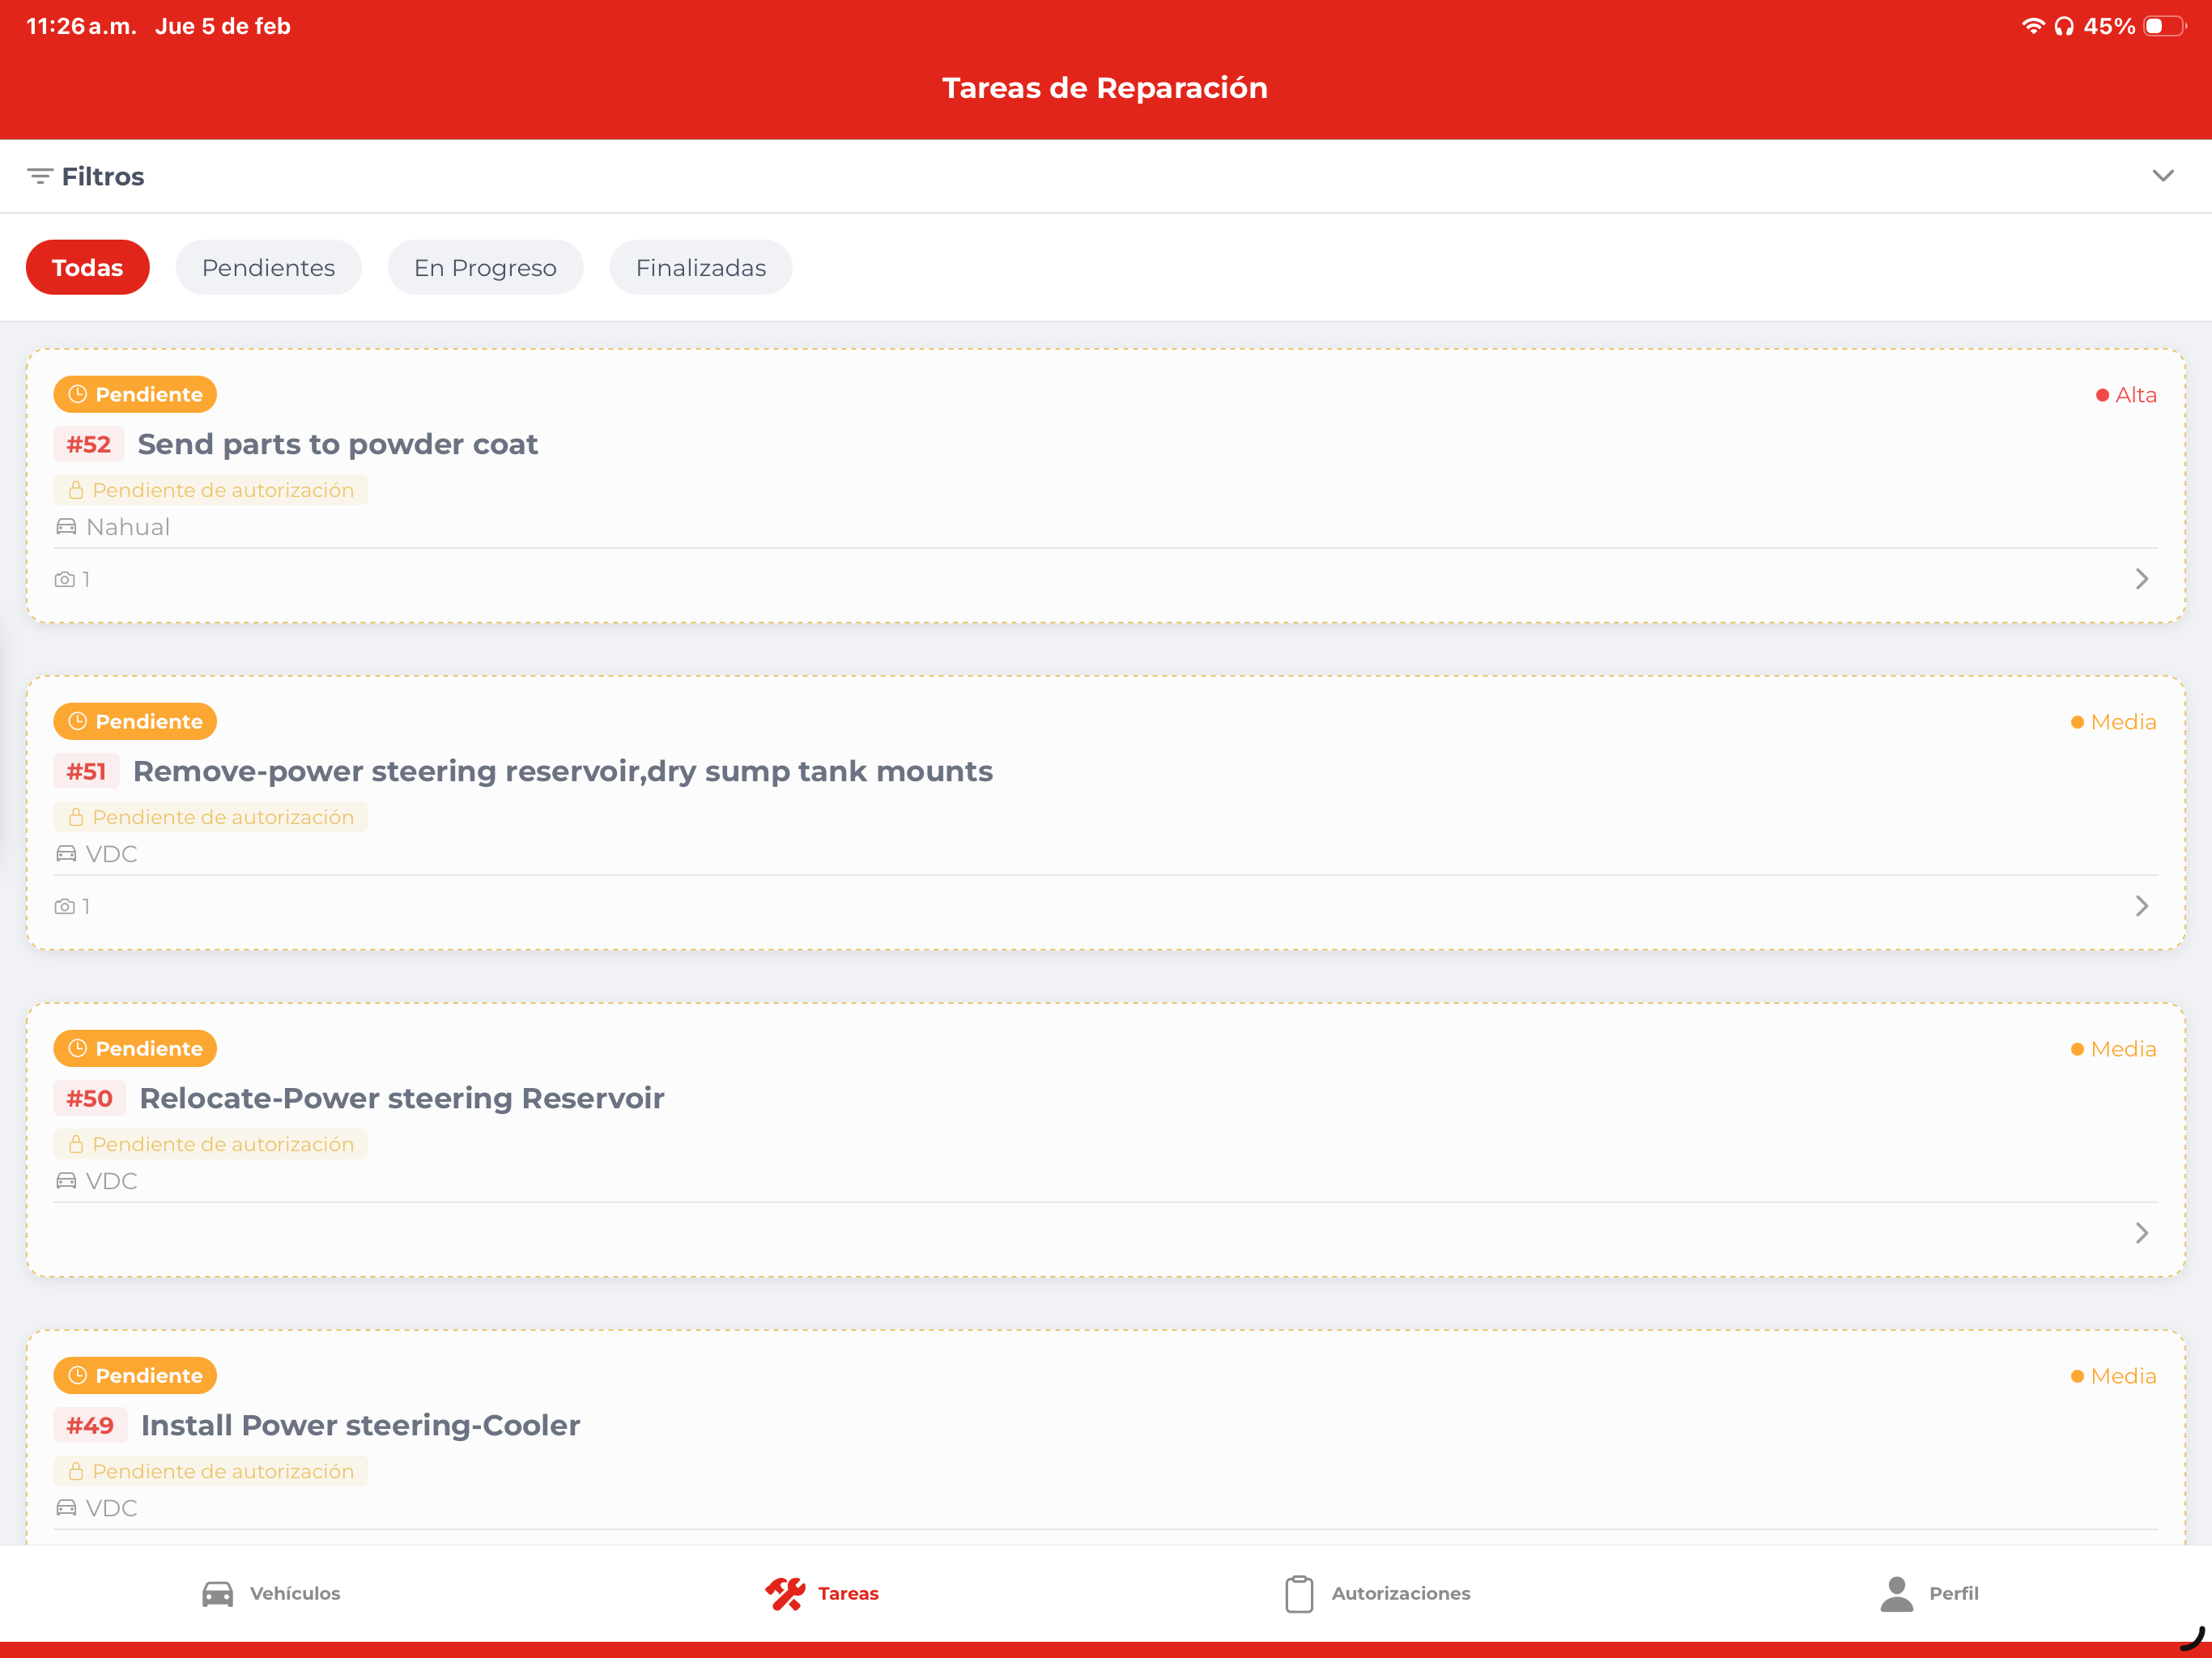Image resolution: width=2212 pixels, height=1658 pixels.
Task: Tap the lock icon on task #50 authorization badge
Action: [x=76, y=1144]
